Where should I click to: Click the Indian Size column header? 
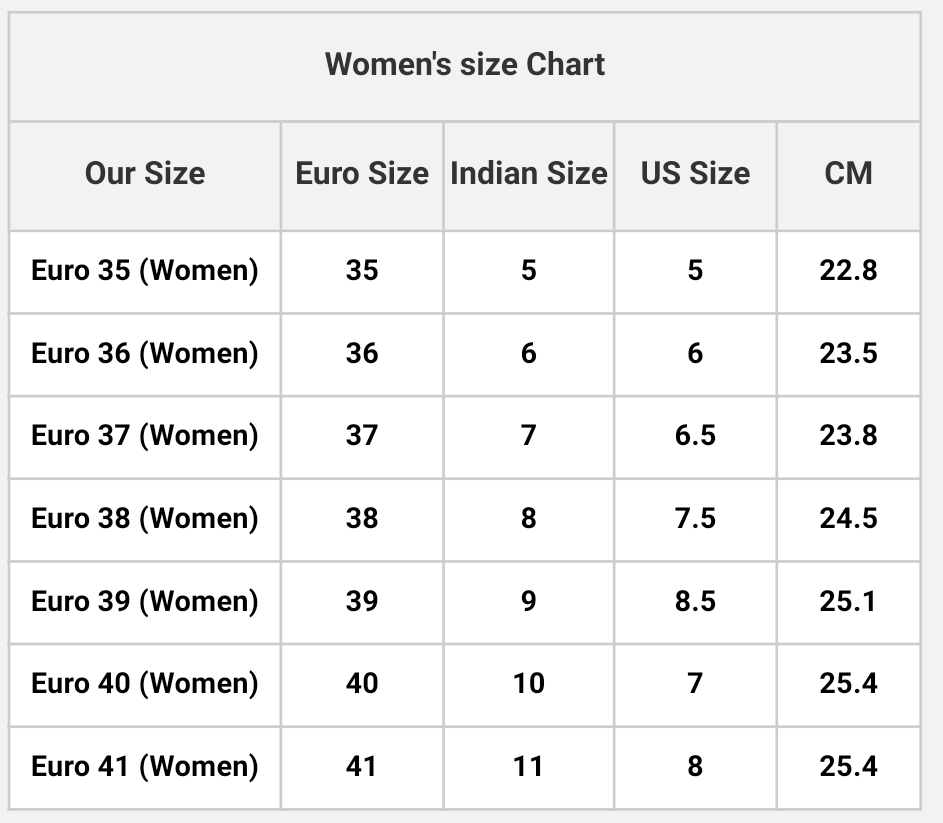[x=529, y=173]
